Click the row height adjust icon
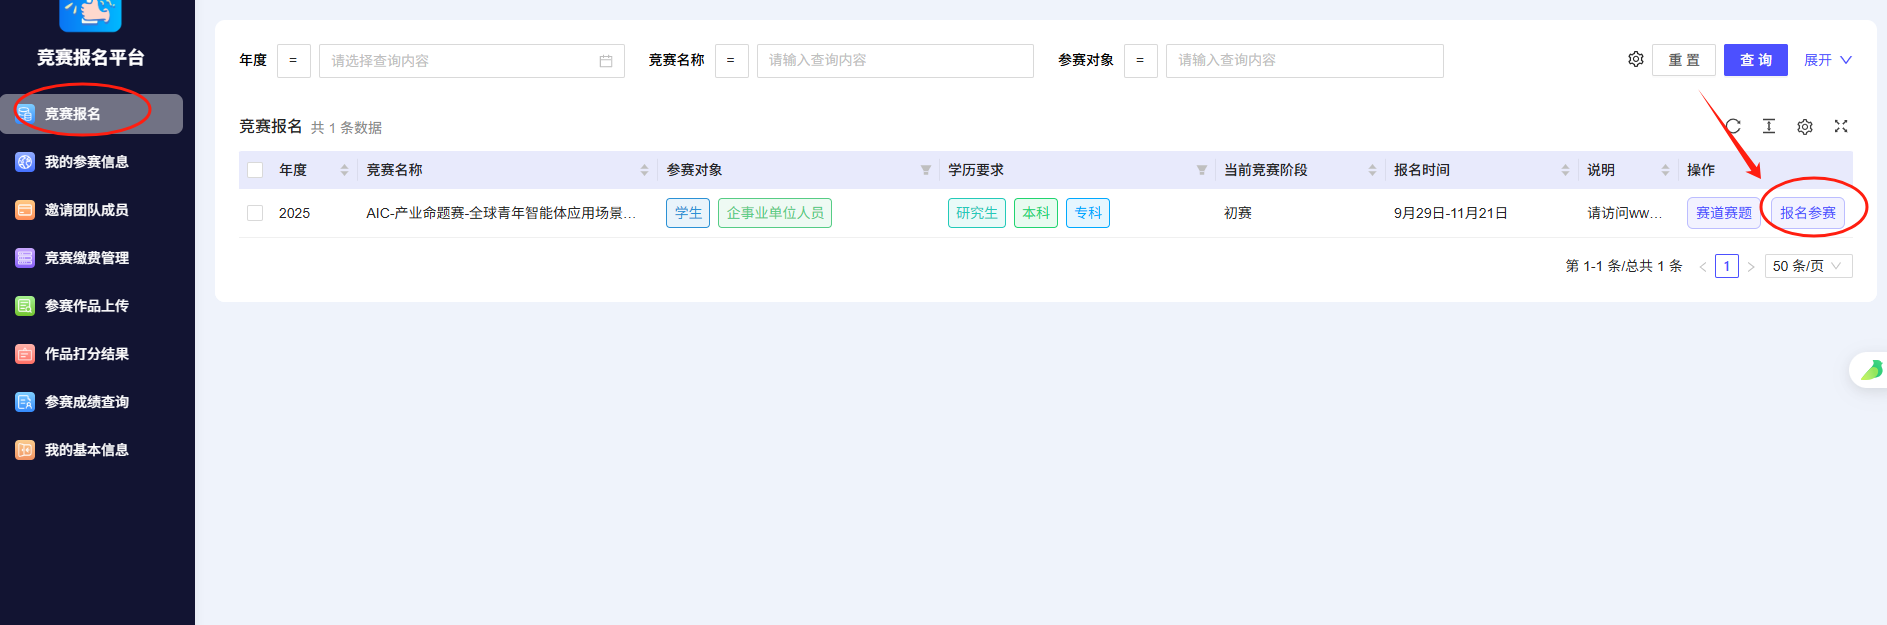This screenshot has width=1887, height=625. [1769, 127]
